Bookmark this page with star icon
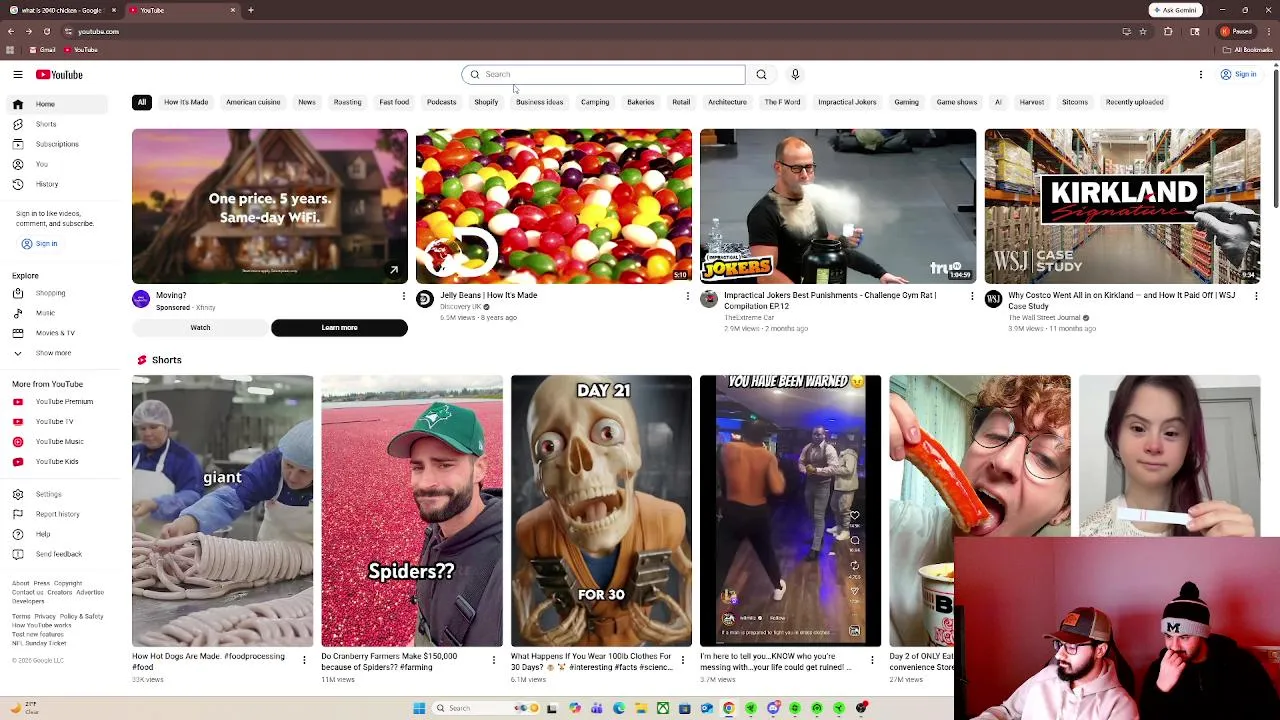The width and height of the screenshot is (1280, 720). 1142,31
